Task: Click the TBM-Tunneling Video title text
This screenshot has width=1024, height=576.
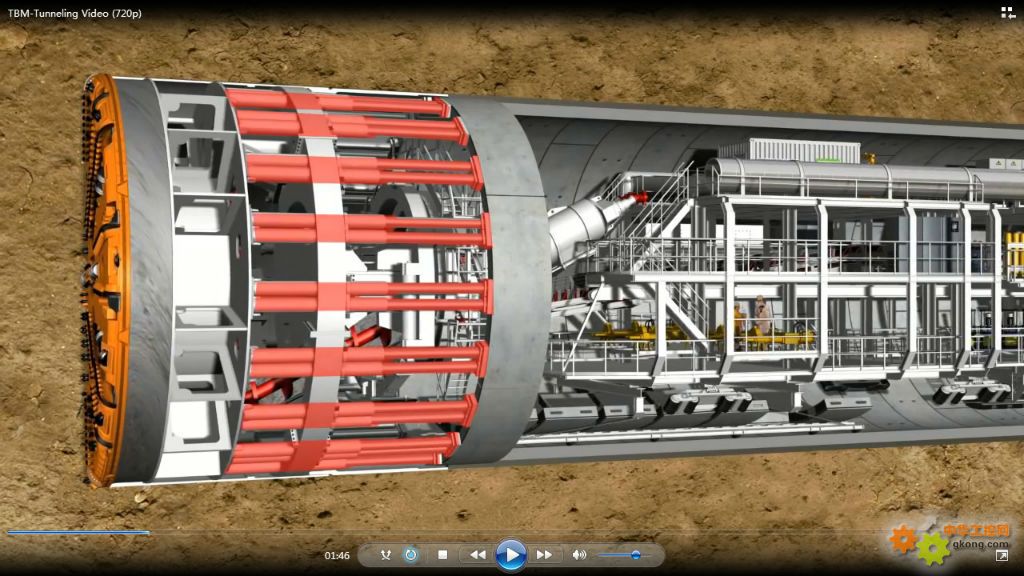Action: point(74,13)
